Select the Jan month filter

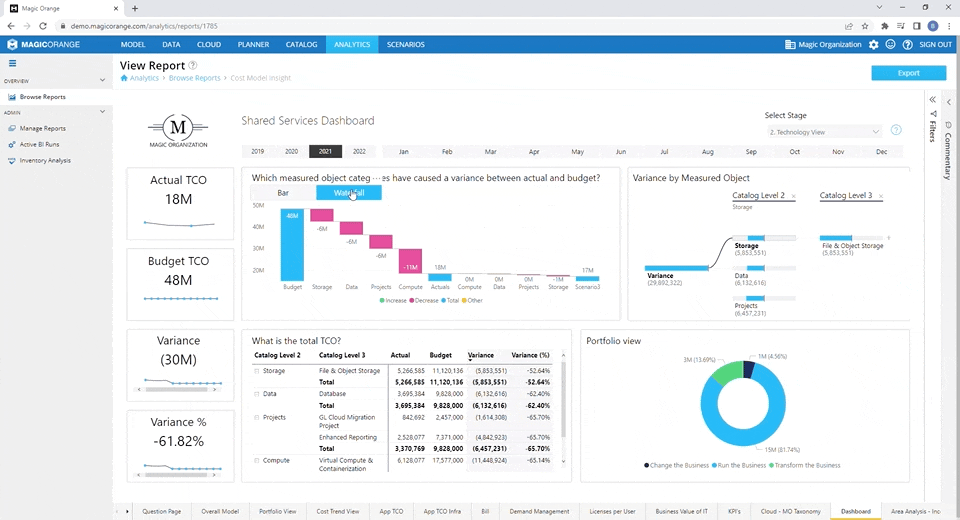(403, 152)
